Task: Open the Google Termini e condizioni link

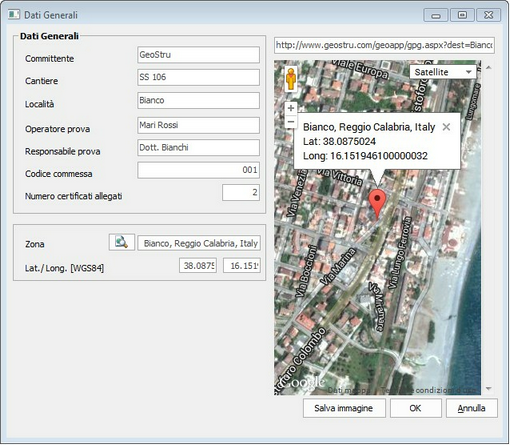Action: pyautogui.click(x=428, y=390)
